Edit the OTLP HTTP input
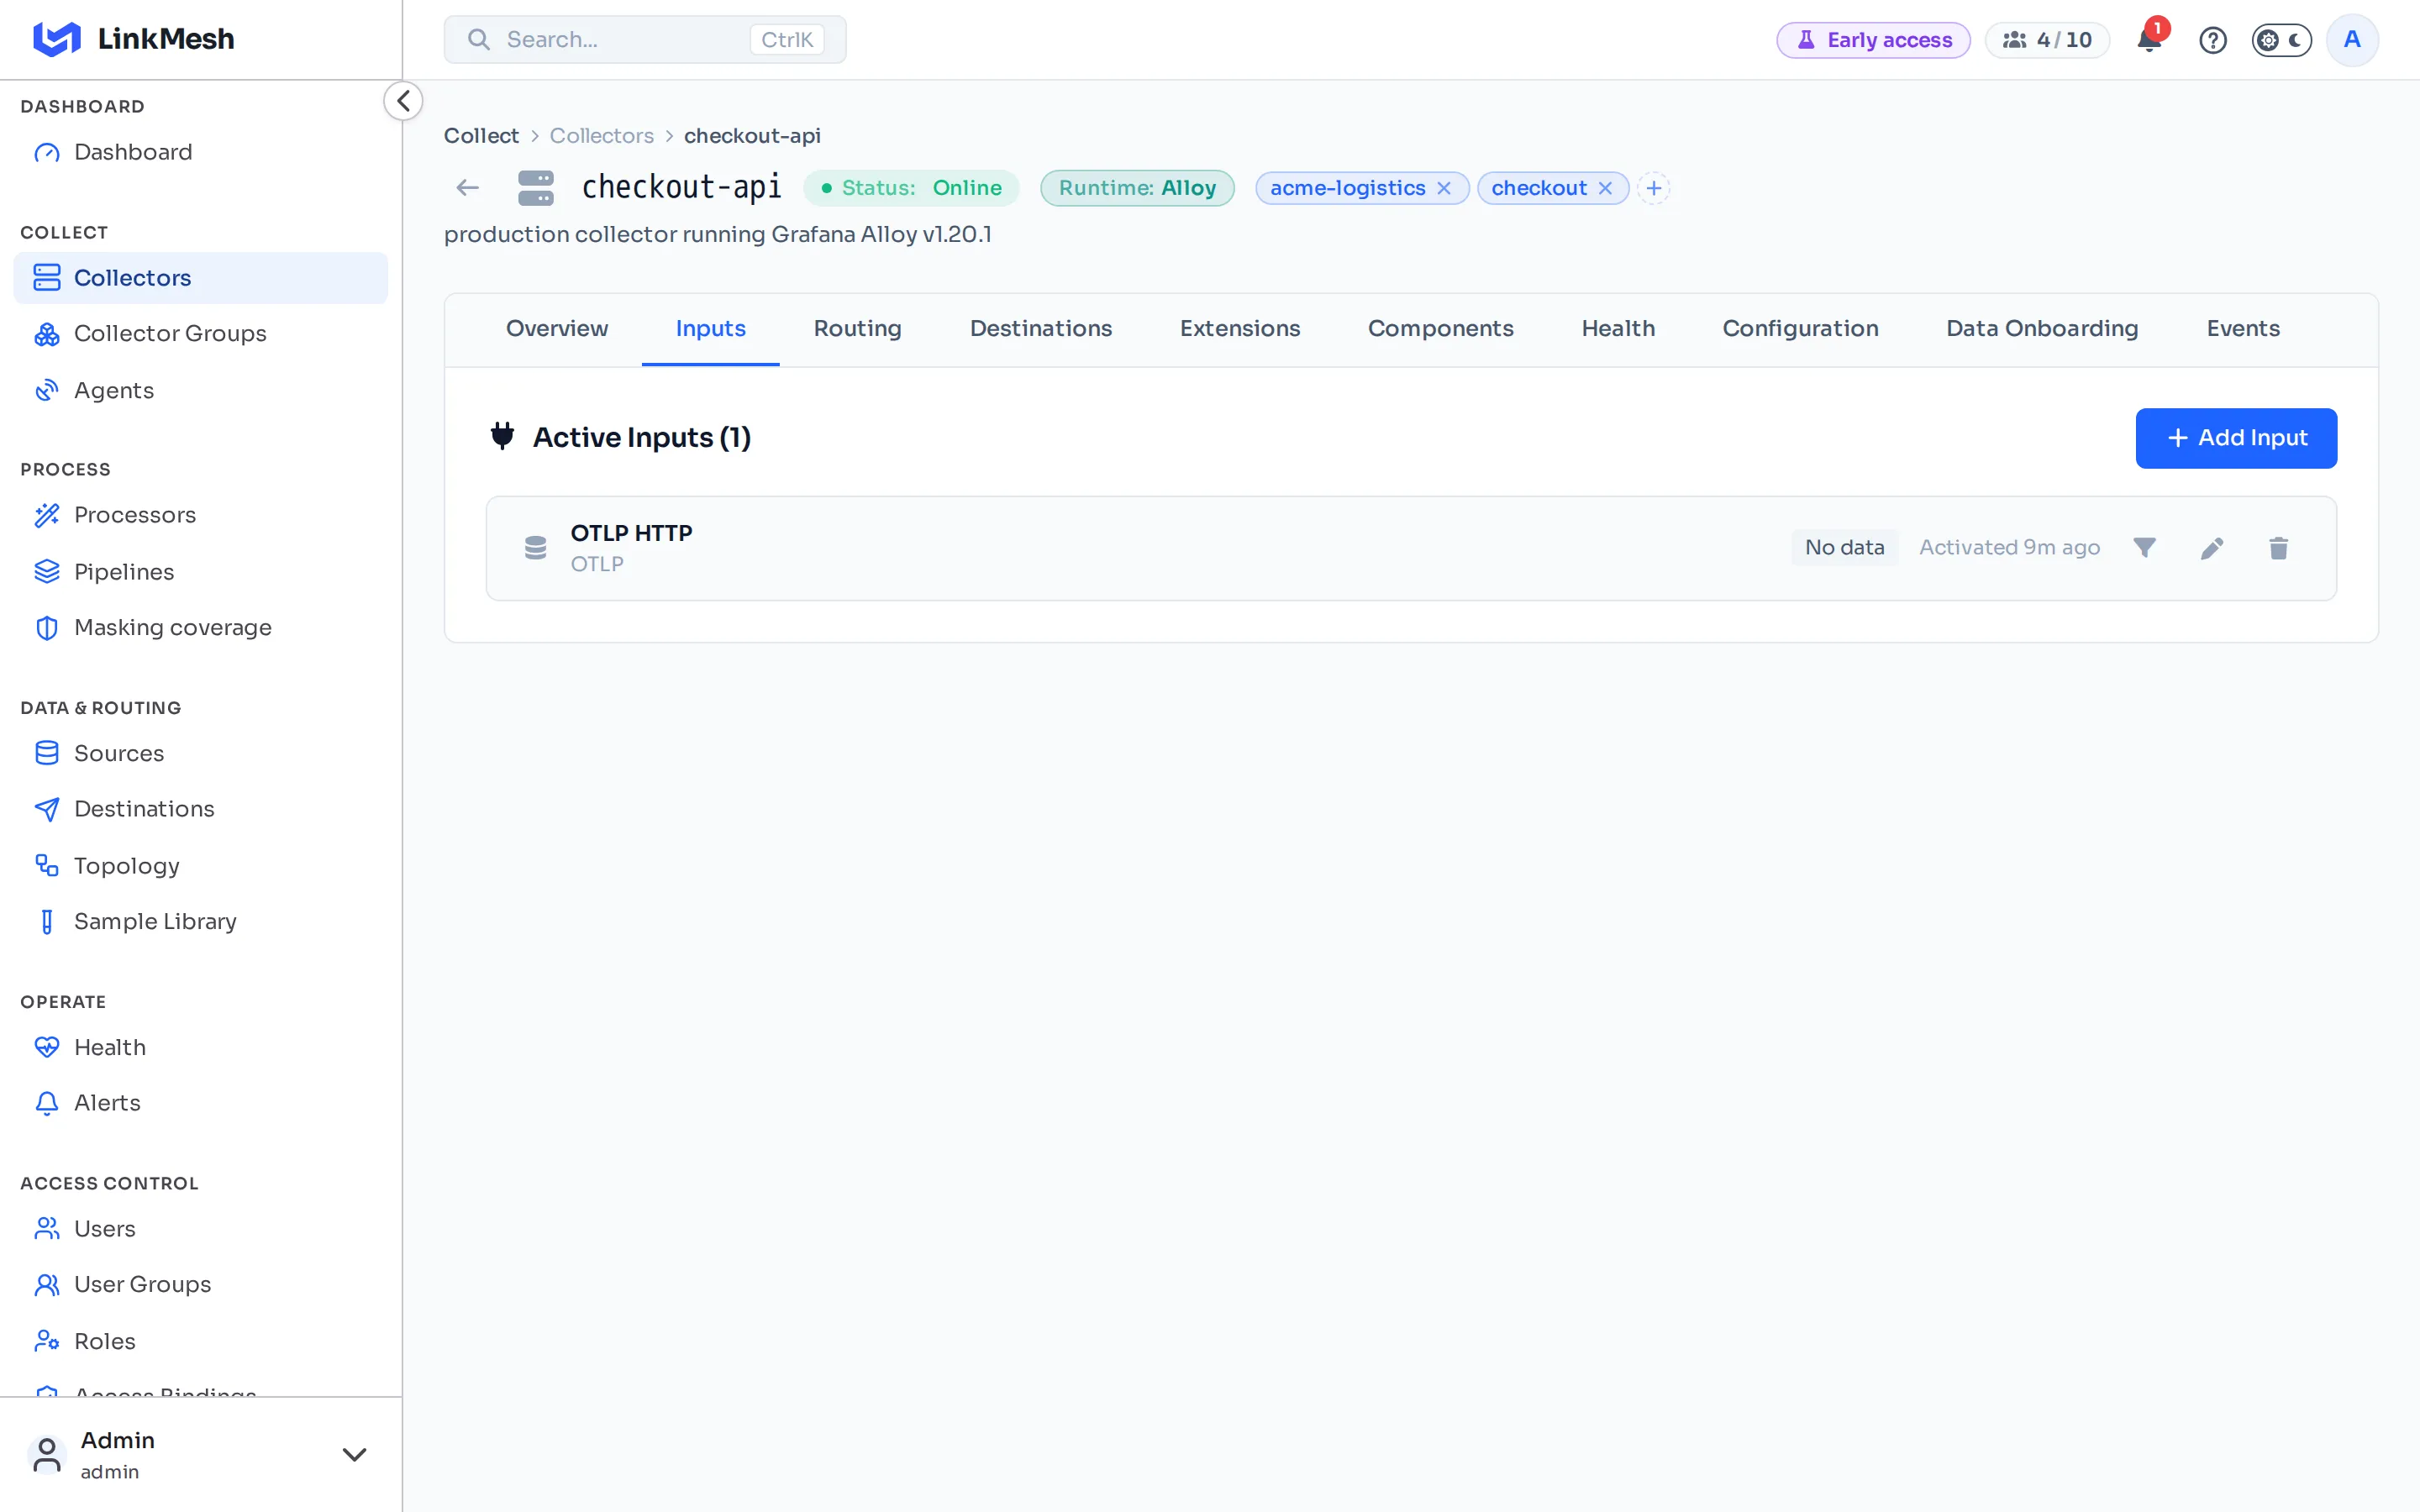Screen dimensions: 2420x1512 pos(2212,548)
